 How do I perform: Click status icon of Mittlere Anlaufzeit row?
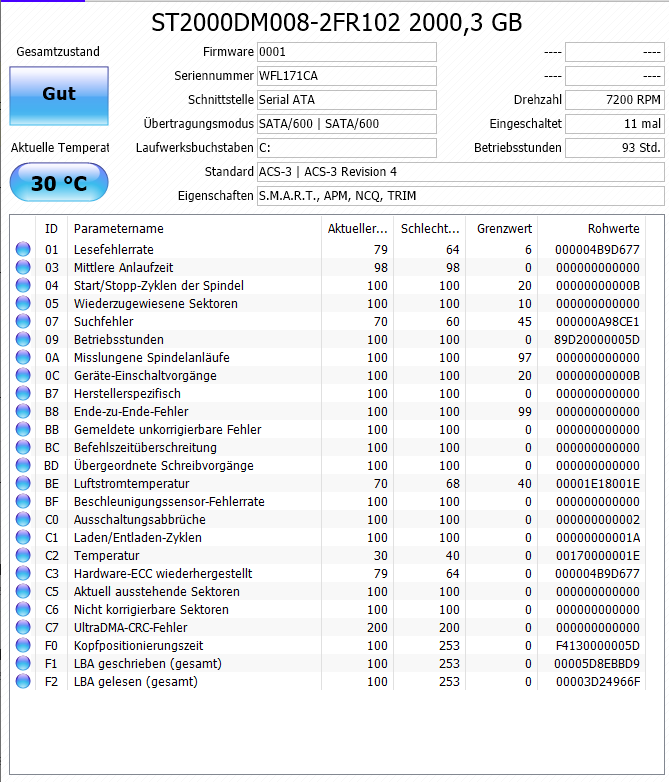coord(23,267)
